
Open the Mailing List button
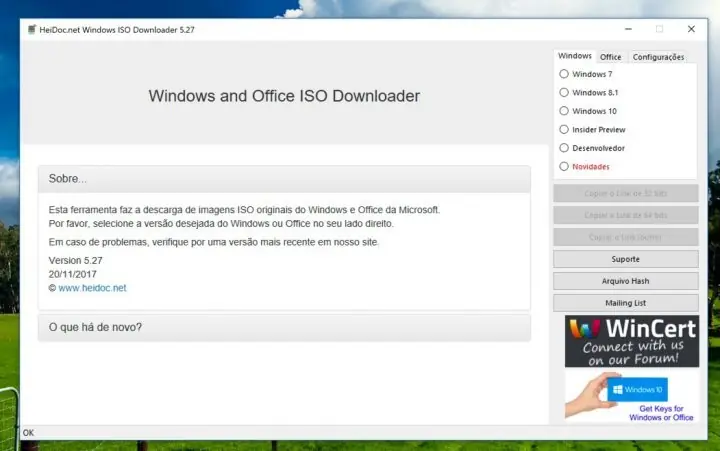(x=625, y=303)
